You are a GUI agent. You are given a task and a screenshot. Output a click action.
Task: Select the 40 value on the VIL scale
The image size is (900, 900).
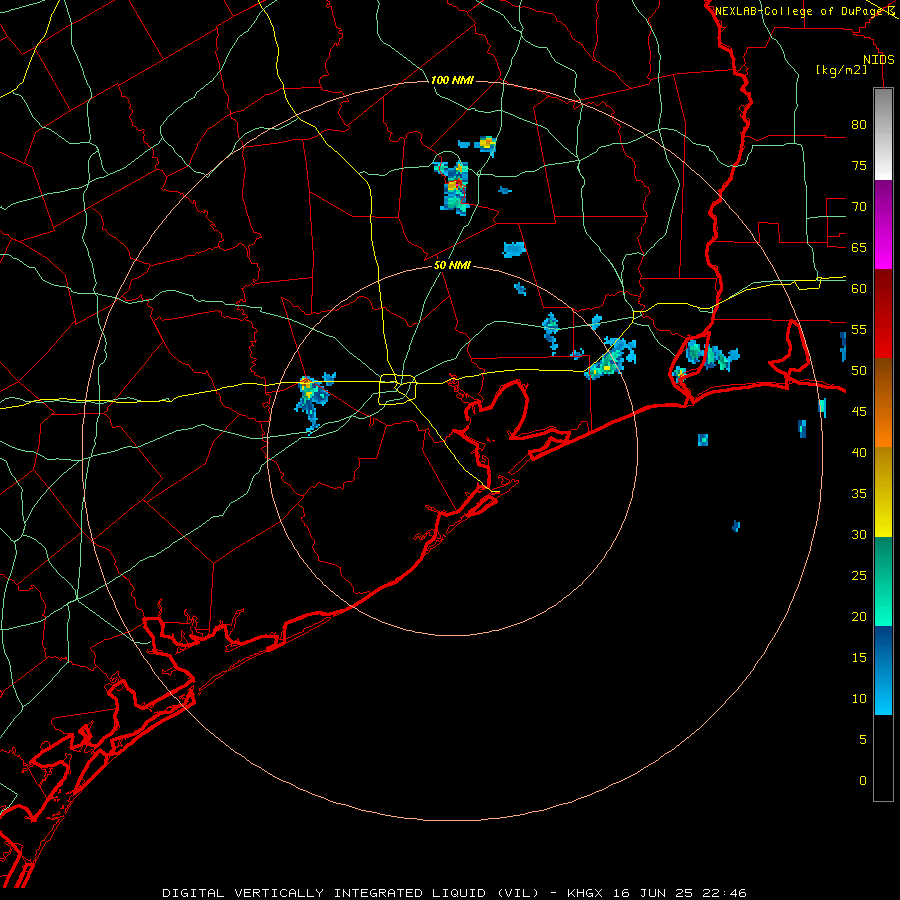click(859, 453)
